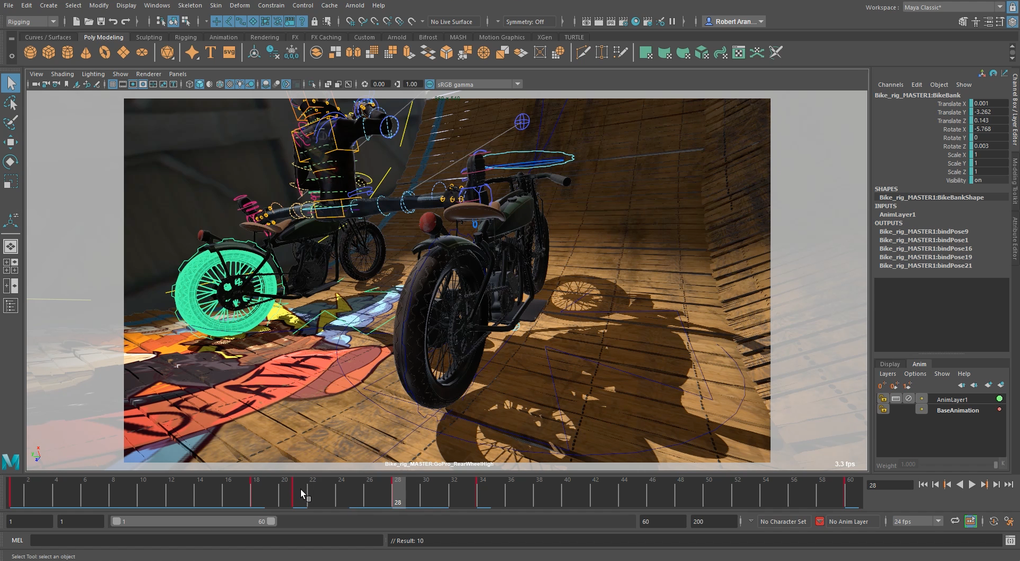Jump to the end of playback range
This screenshot has width=1020, height=561.
[x=1008, y=484]
